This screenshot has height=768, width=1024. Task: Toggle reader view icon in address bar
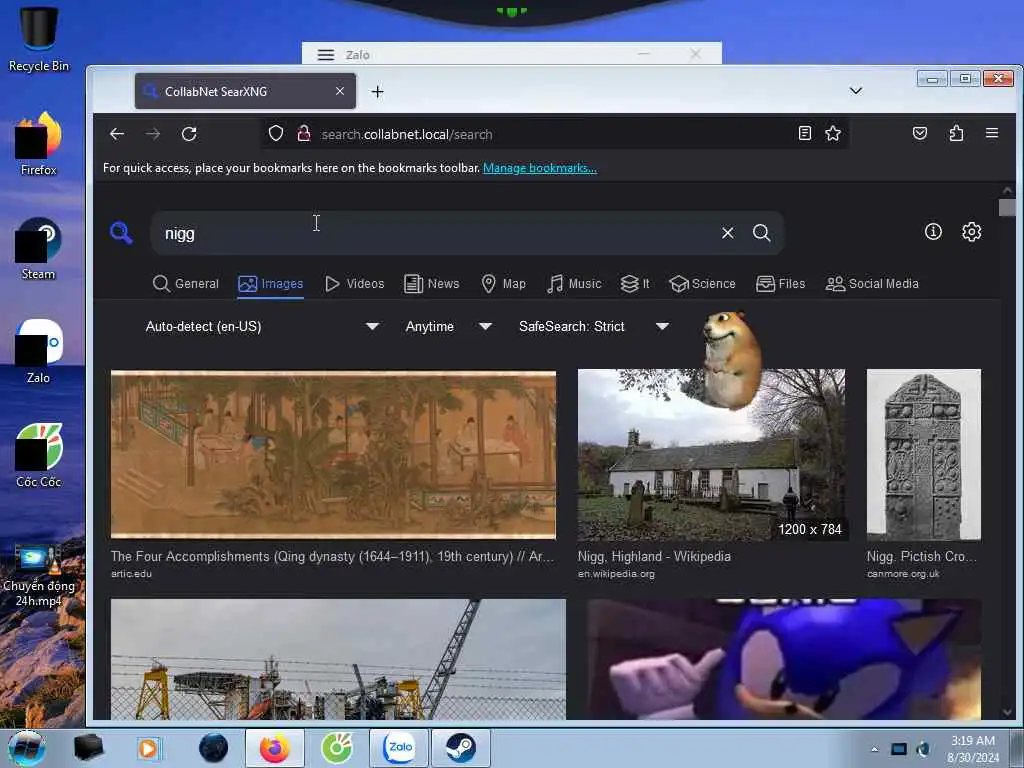coord(805,133)
